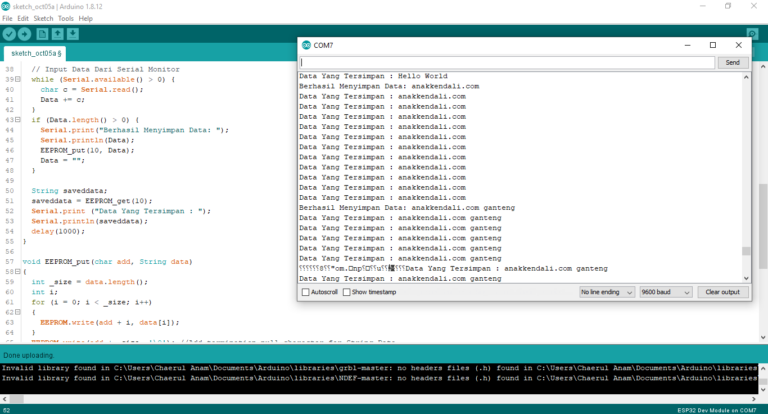This screenshot has height=414, width=768.
Task: Save sketch using the Save icon
Action: pos(73,34)
